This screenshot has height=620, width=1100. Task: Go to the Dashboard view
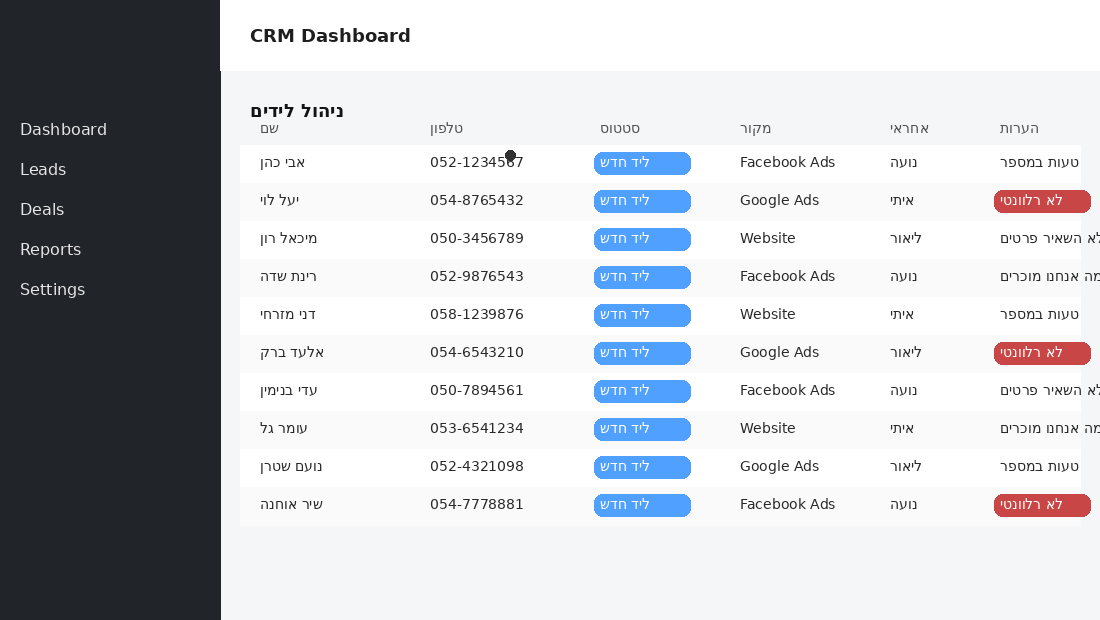tap(63, 129)
